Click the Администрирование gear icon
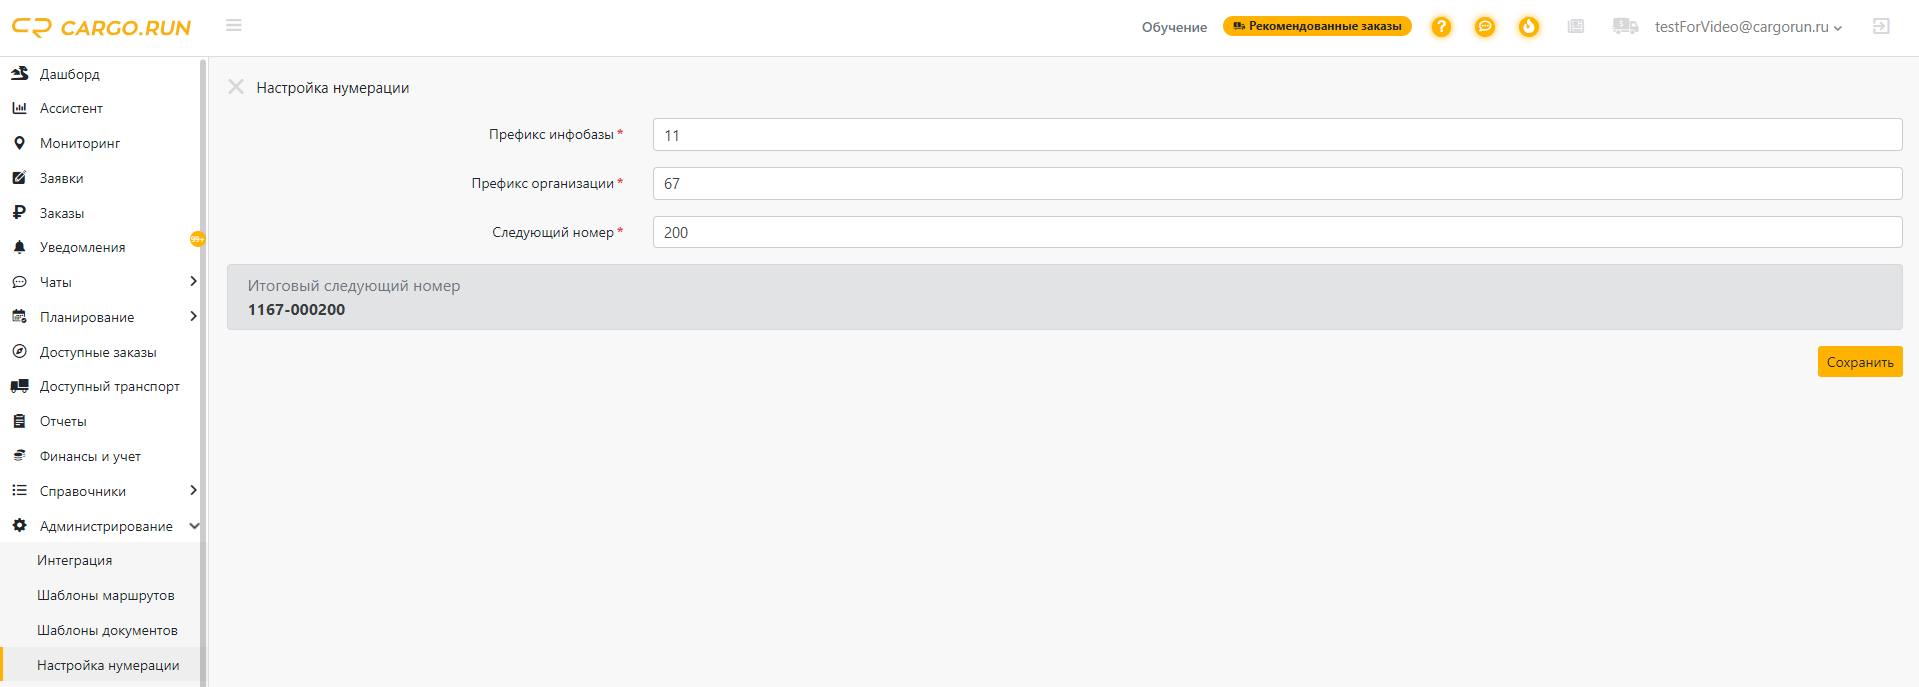This screenshot has height=687, width=1919. click(x=19, y=525)
